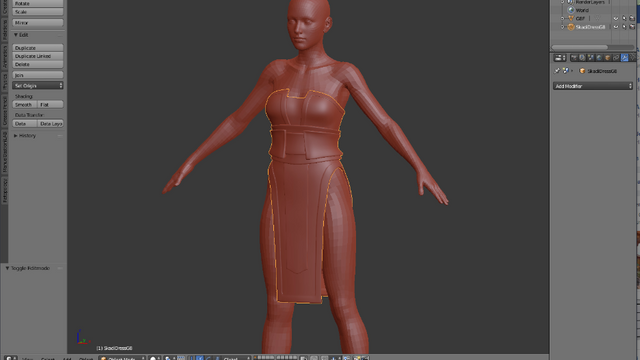The height and width of the screenshot is (360, 640).
Task: Toggle viewport visibility eye for SkadiDressG8
Action: (616, 27)
